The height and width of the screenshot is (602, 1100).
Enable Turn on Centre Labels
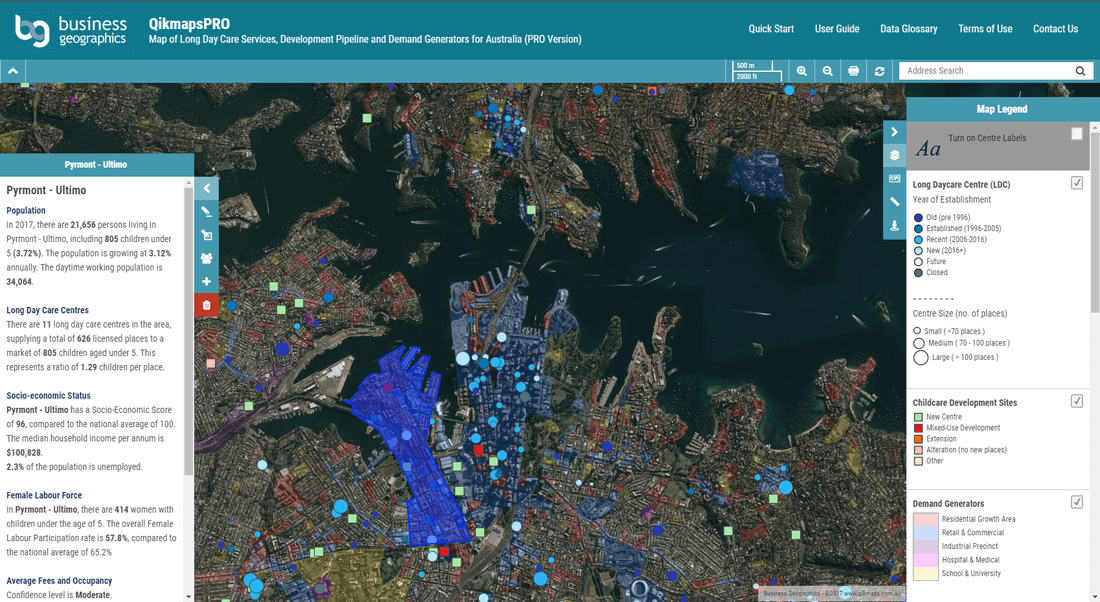1076,132
